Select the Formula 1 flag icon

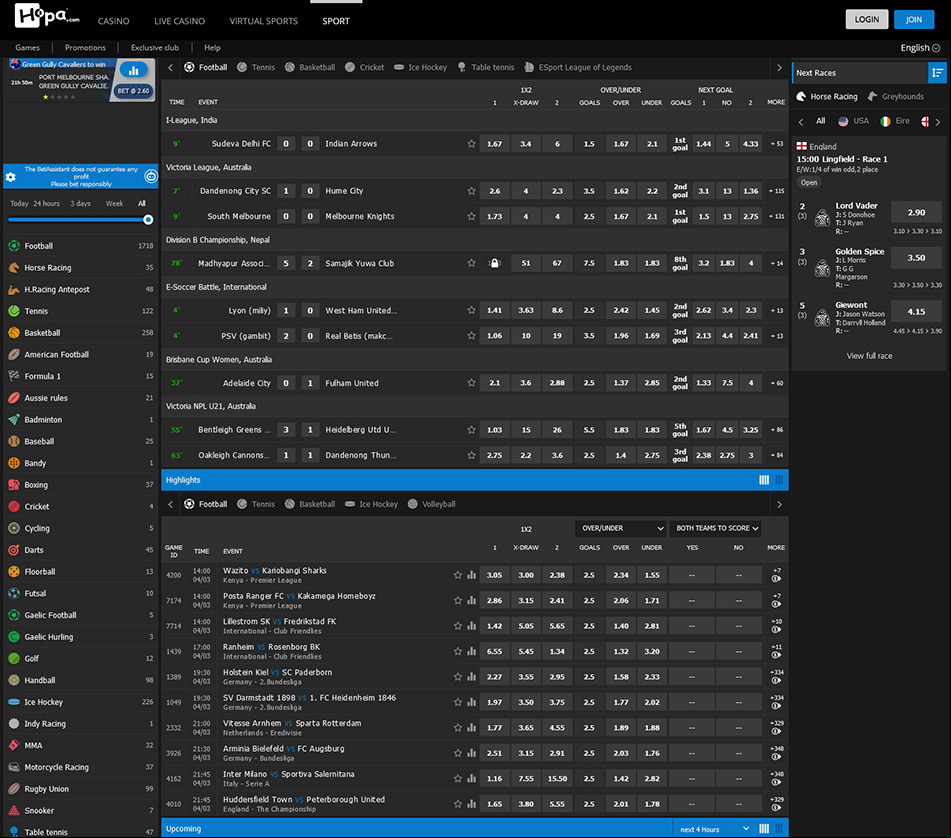point(14,376)
